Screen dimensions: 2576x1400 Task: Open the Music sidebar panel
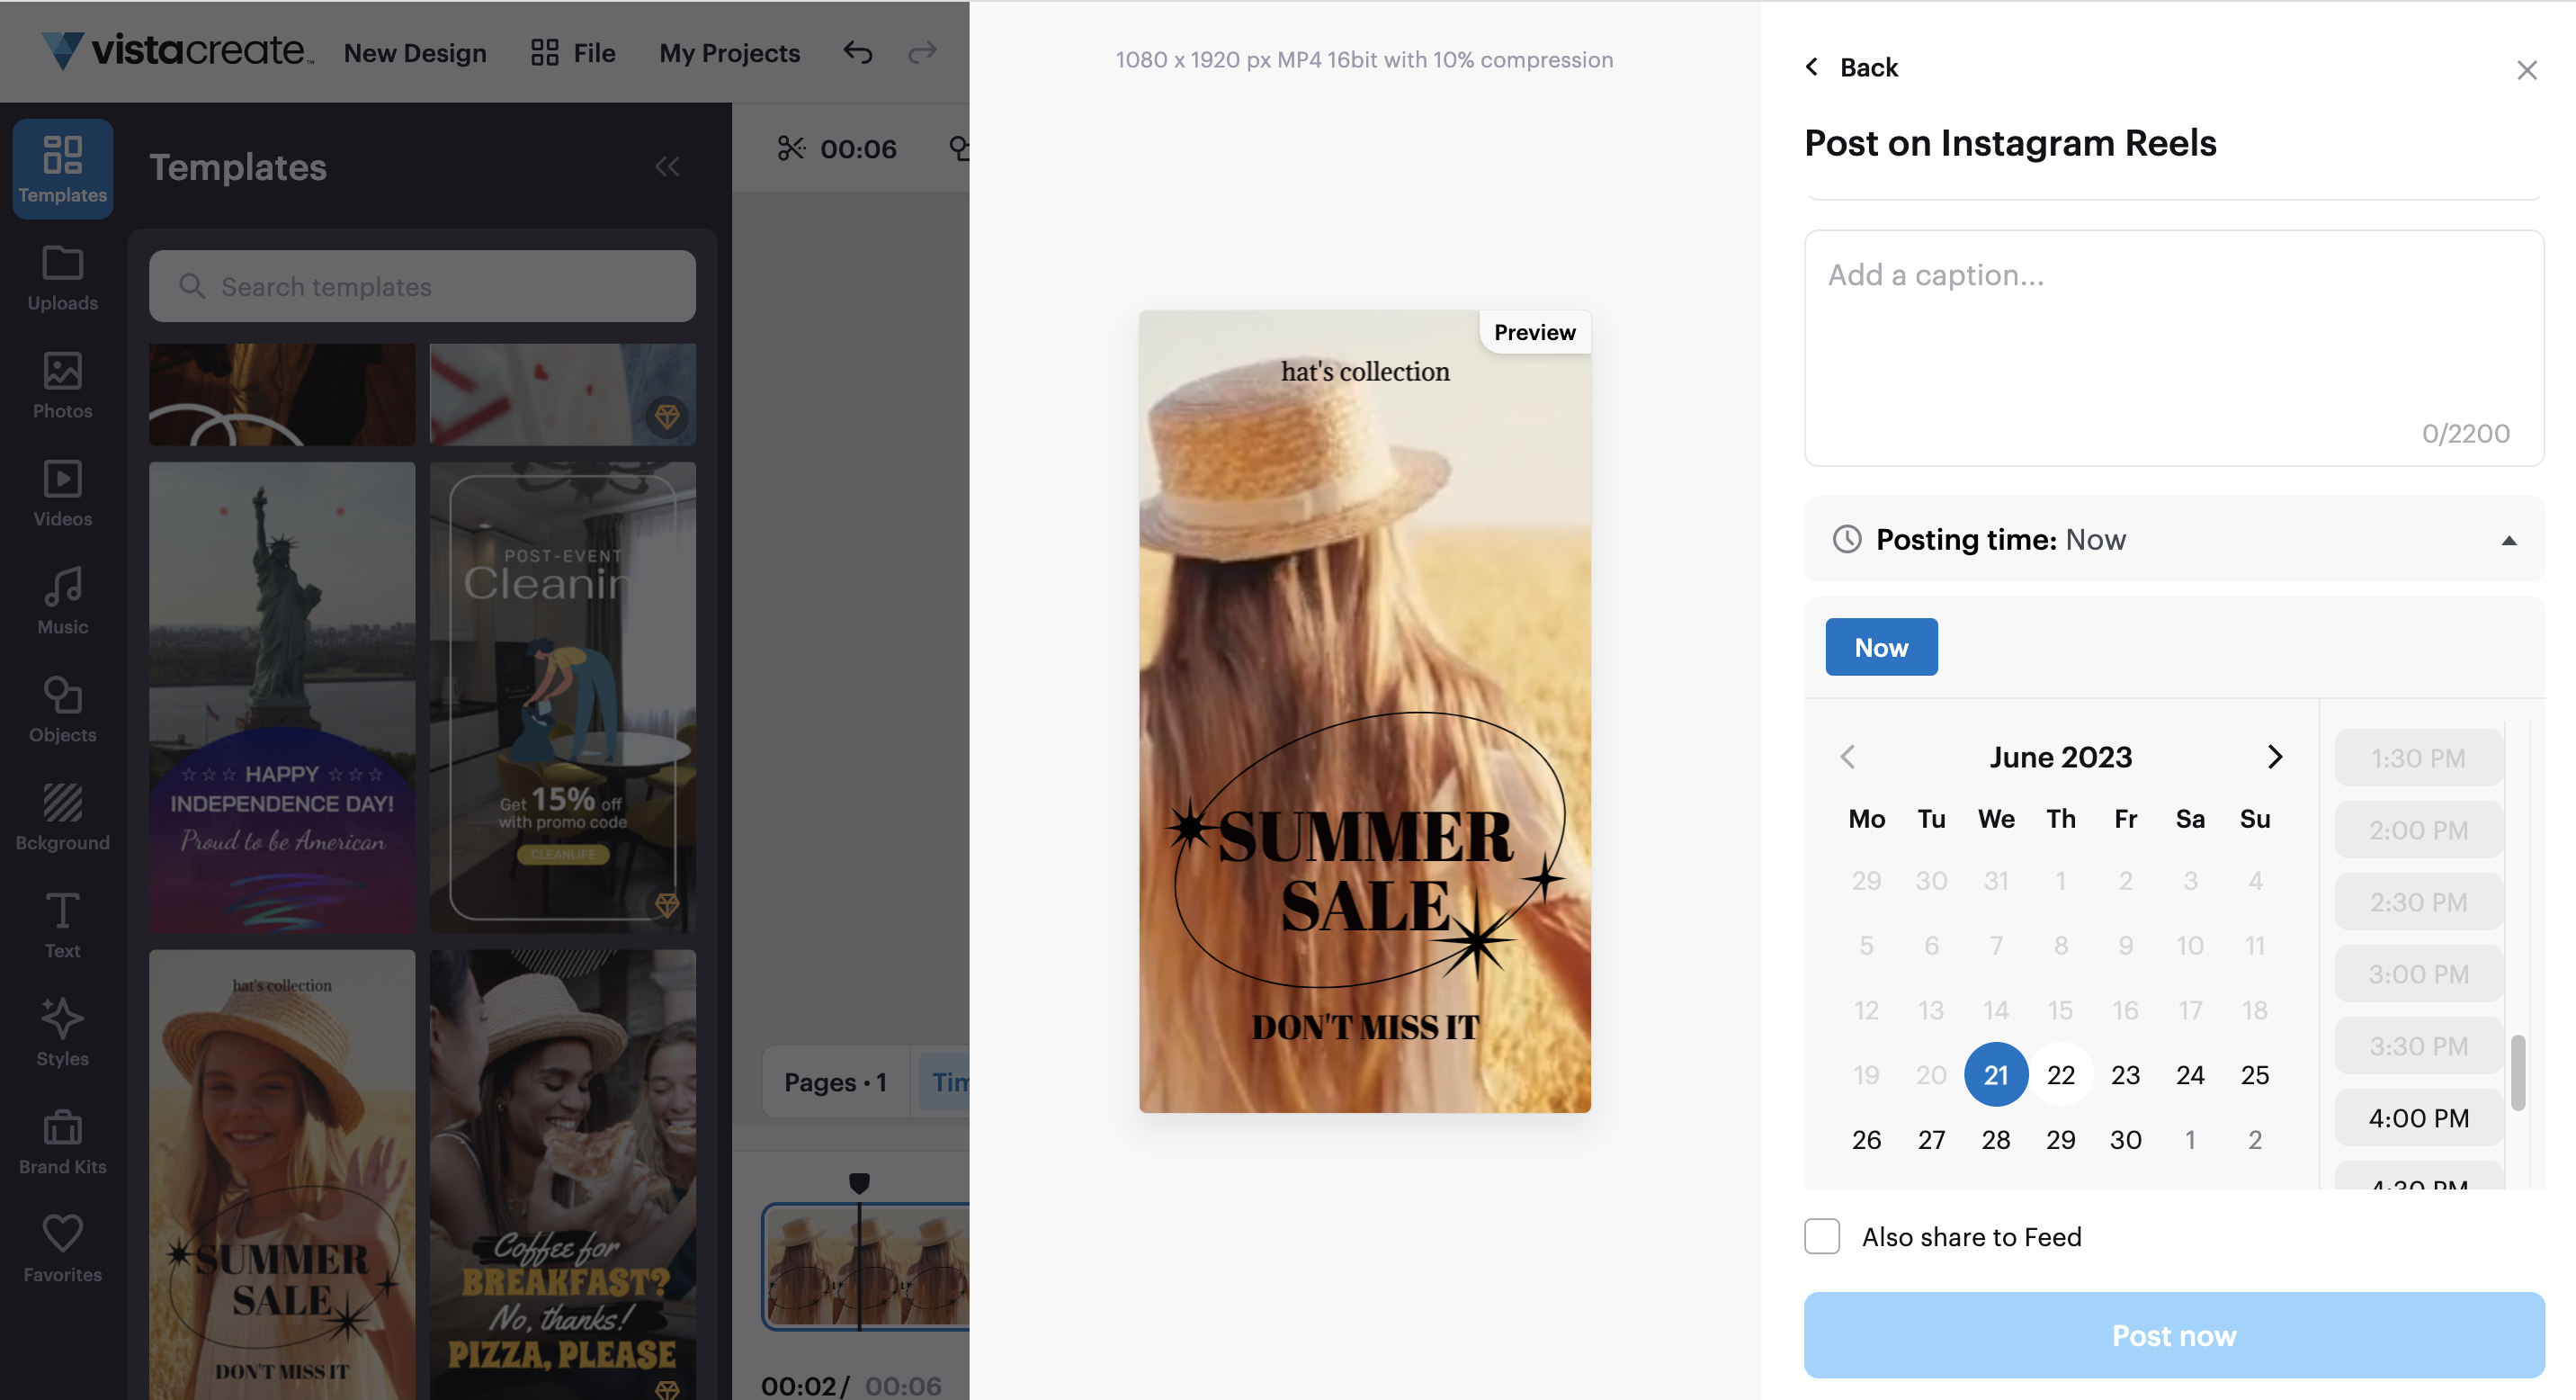(62, 601)
